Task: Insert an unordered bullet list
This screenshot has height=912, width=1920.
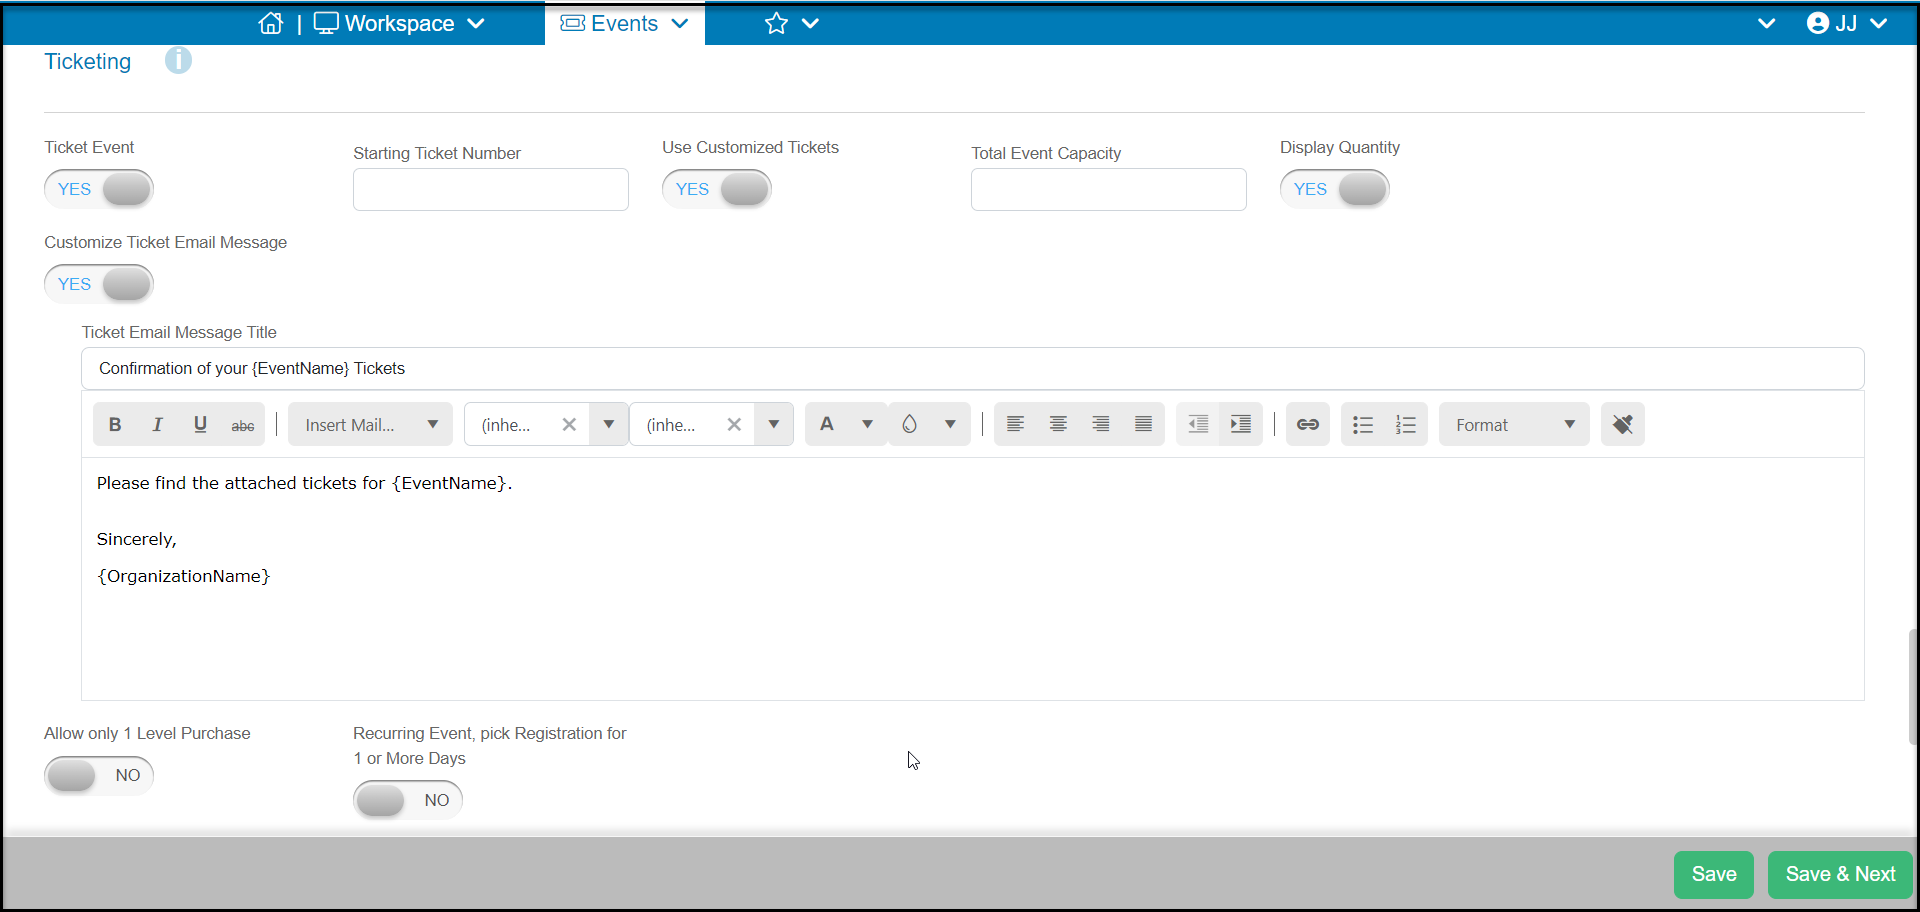Action: 1363,424
